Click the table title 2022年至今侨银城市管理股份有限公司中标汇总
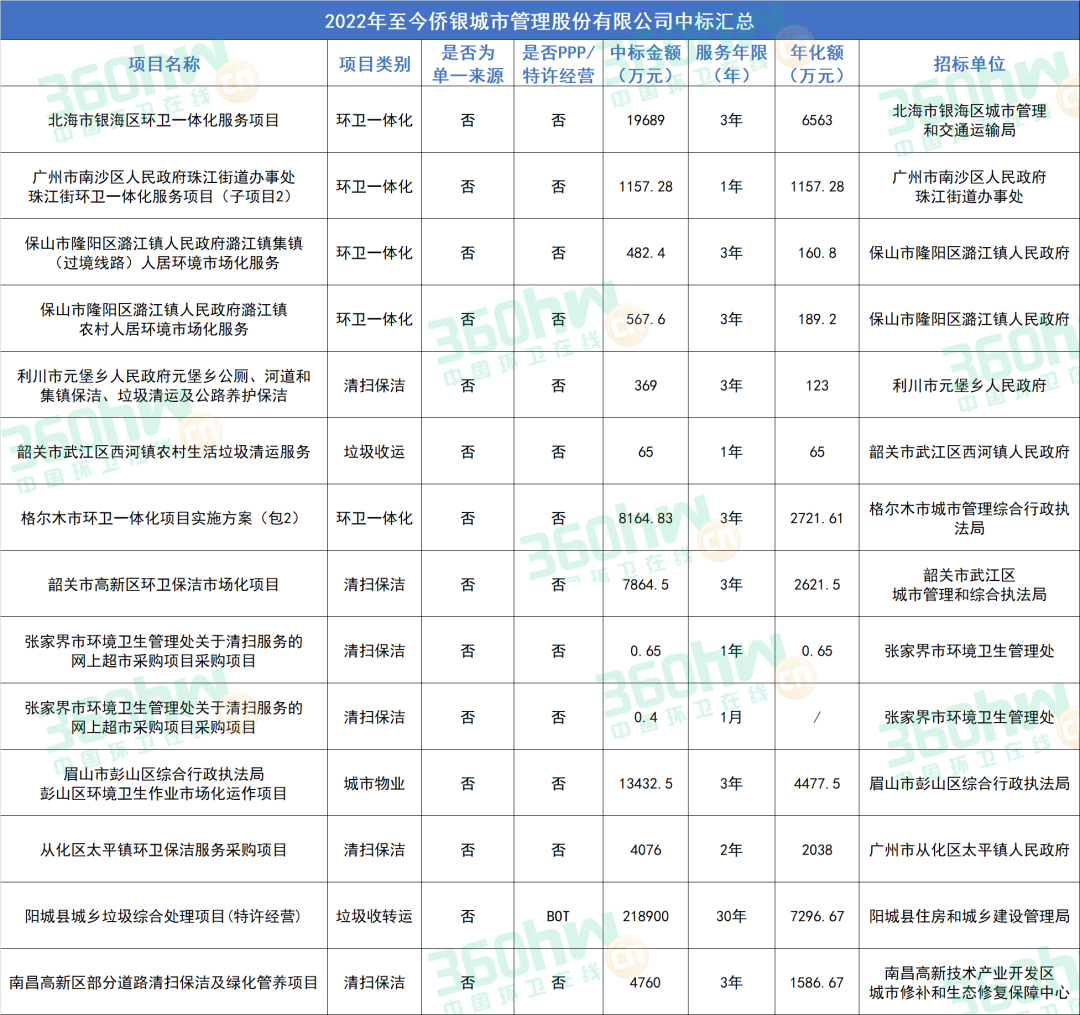 coord(539,21)
